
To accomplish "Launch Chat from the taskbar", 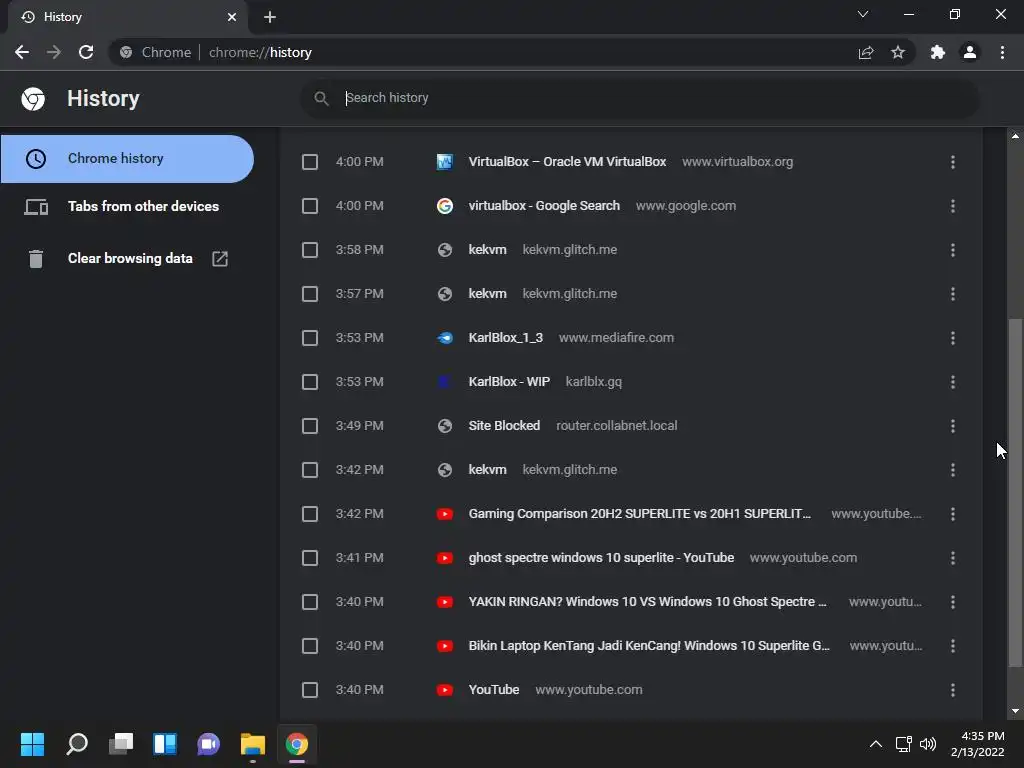I will pos(208,744).
